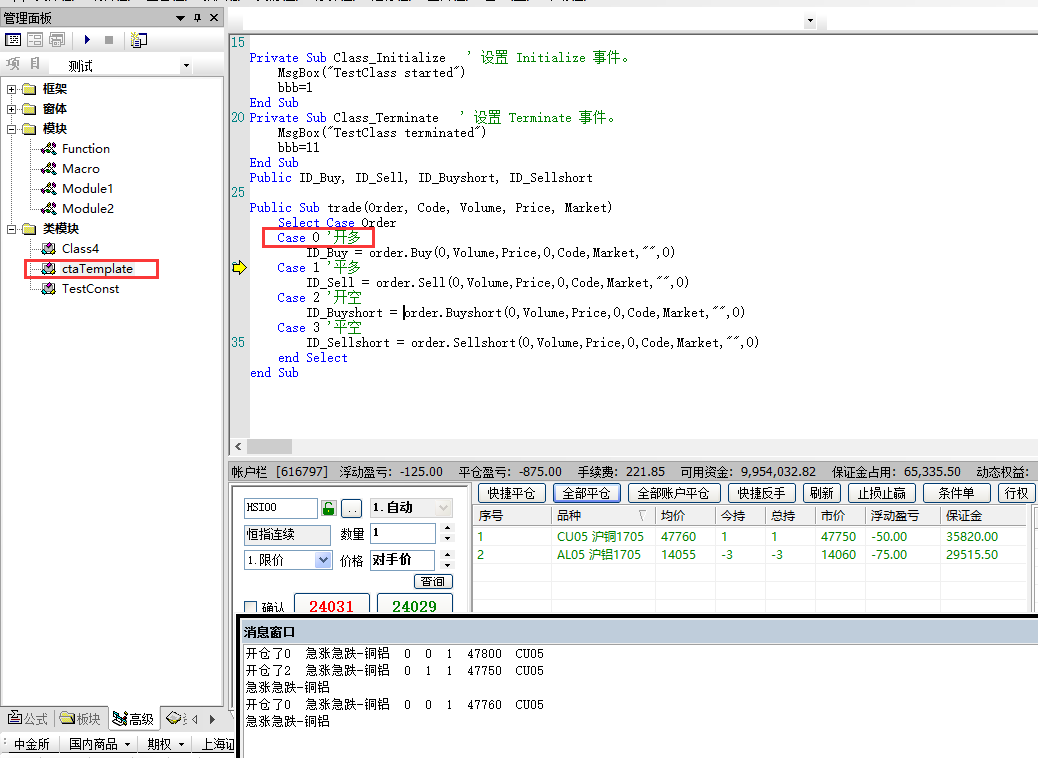Screen dimensions: 1038x758
Task: Open the 国内商品 dropdown menu
Action: tap(99, 744)
